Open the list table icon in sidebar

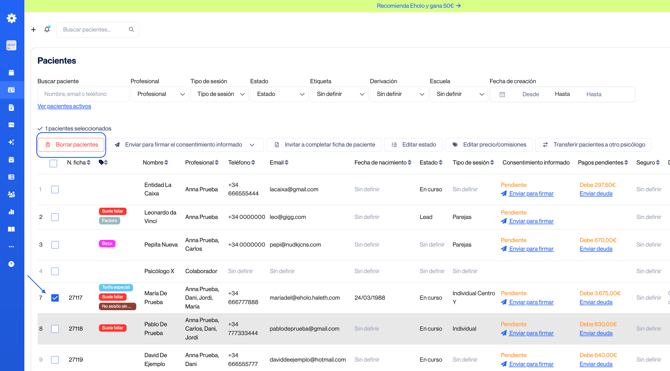(x=12, y=177)
